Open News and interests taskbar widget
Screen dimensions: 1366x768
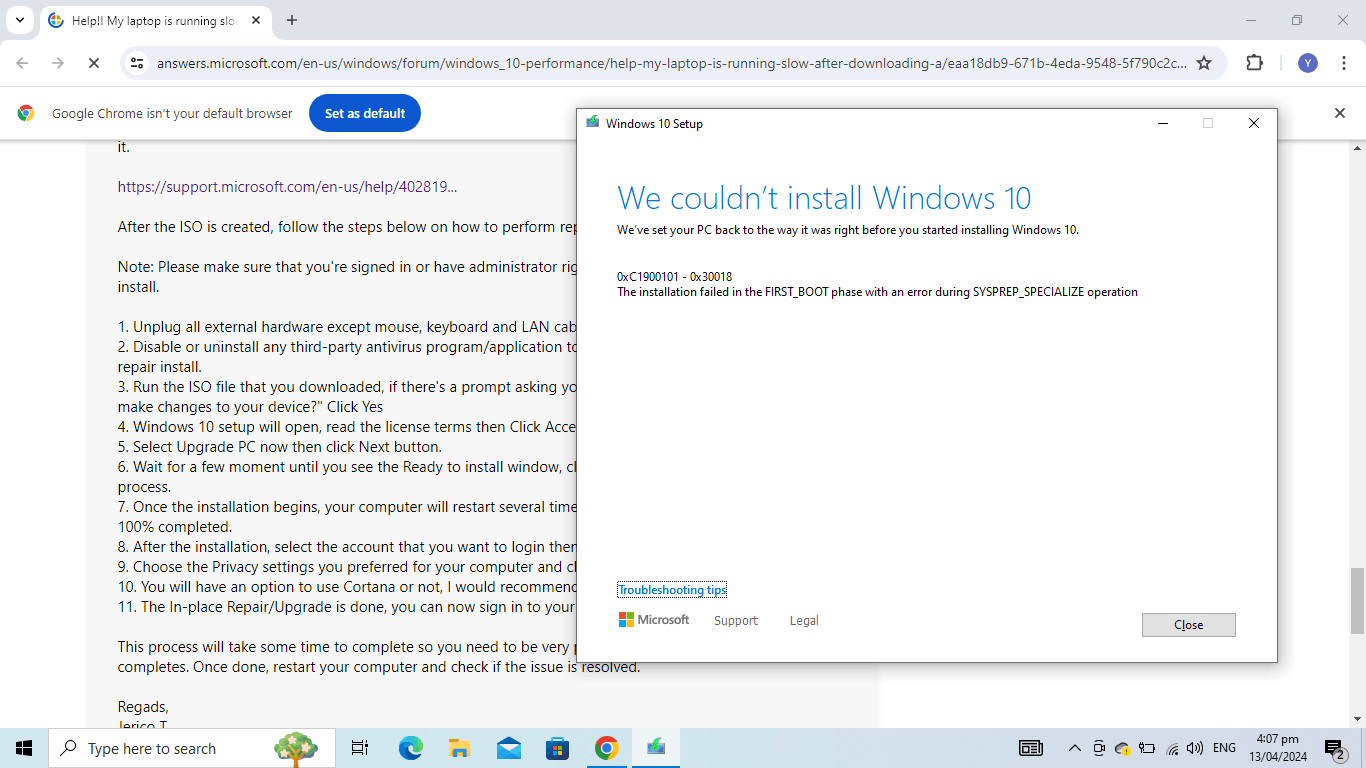click(1030, 748)
